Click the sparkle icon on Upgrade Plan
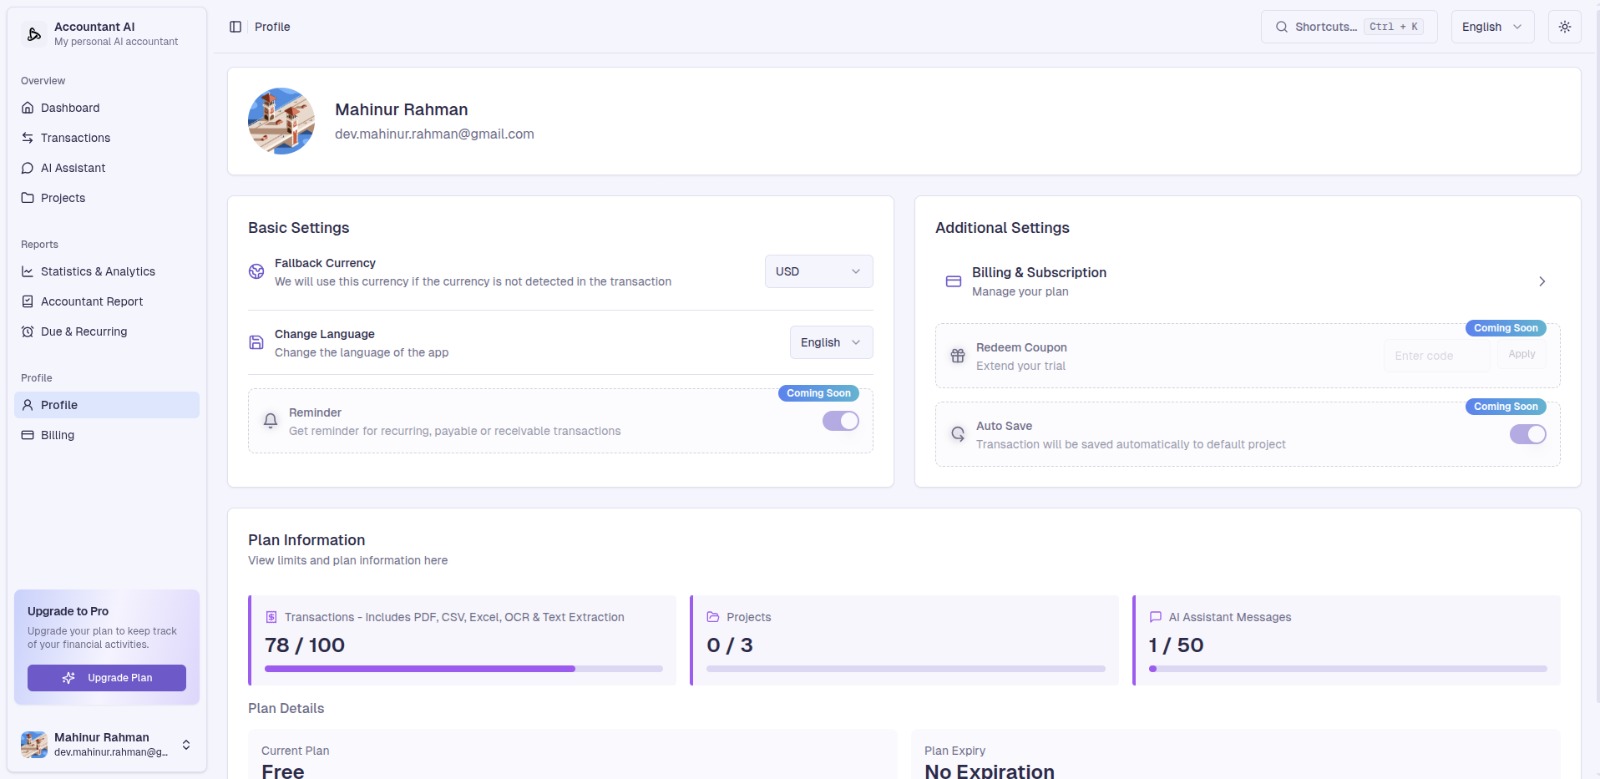This screenshot has height=779, width=1600. click(x=69, y=678)
